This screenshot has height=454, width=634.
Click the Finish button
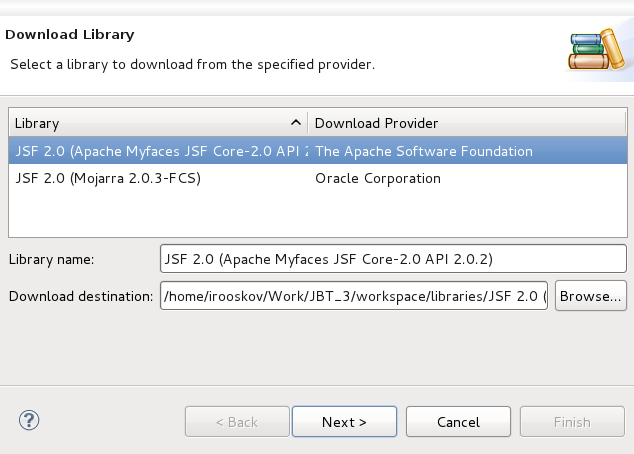point(572,422)
